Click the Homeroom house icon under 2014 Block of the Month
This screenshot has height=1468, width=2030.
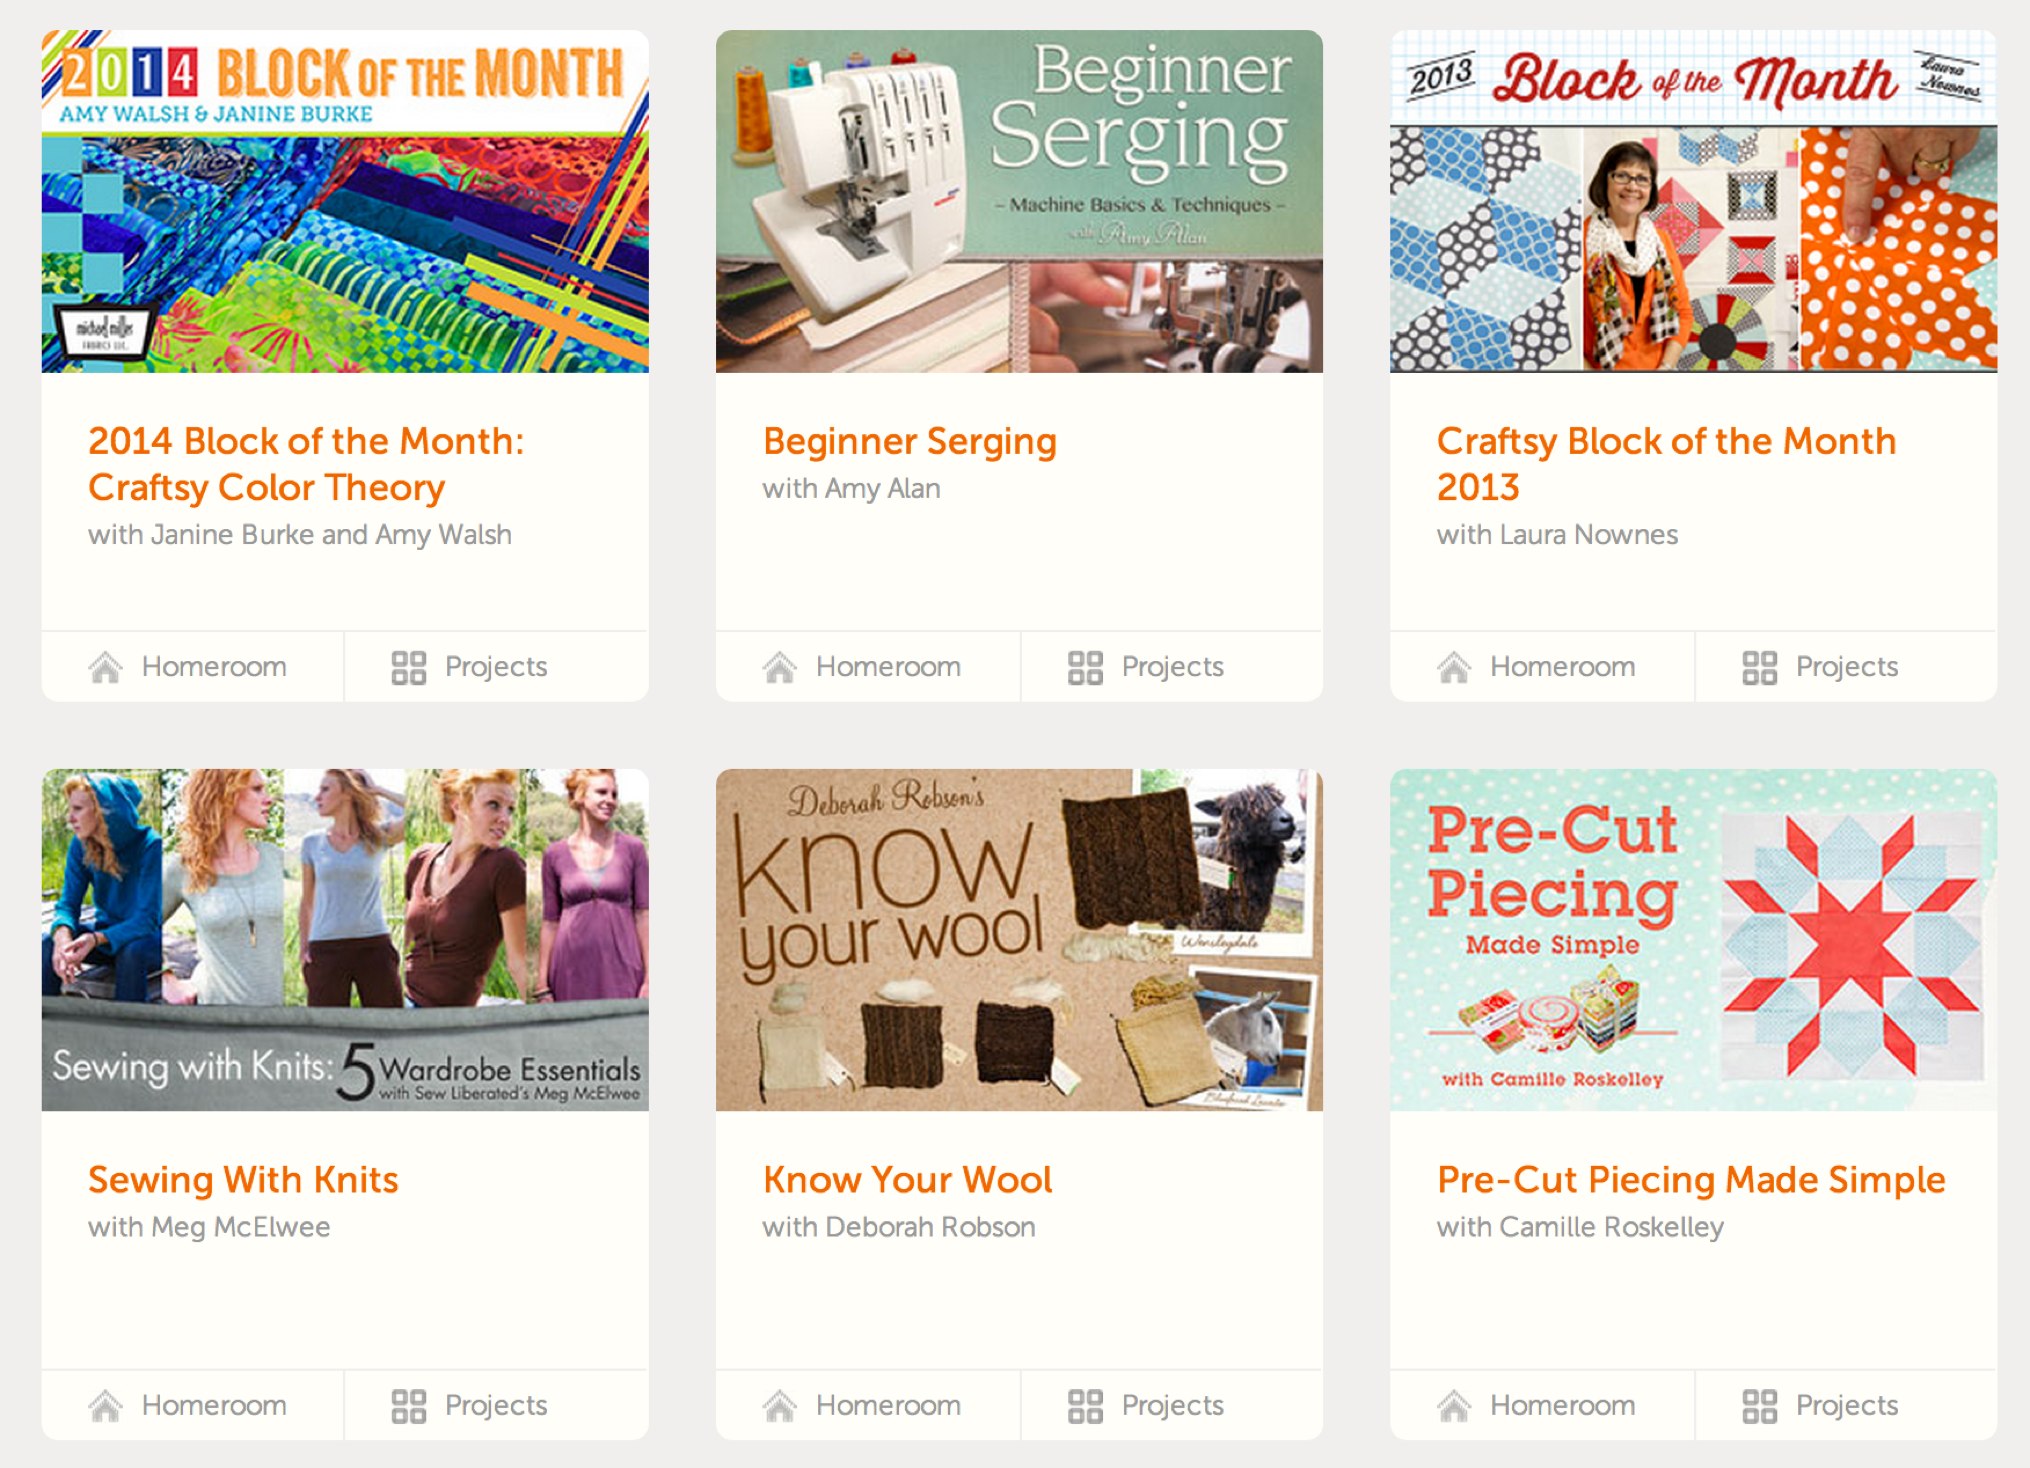[x=107, y=666]
